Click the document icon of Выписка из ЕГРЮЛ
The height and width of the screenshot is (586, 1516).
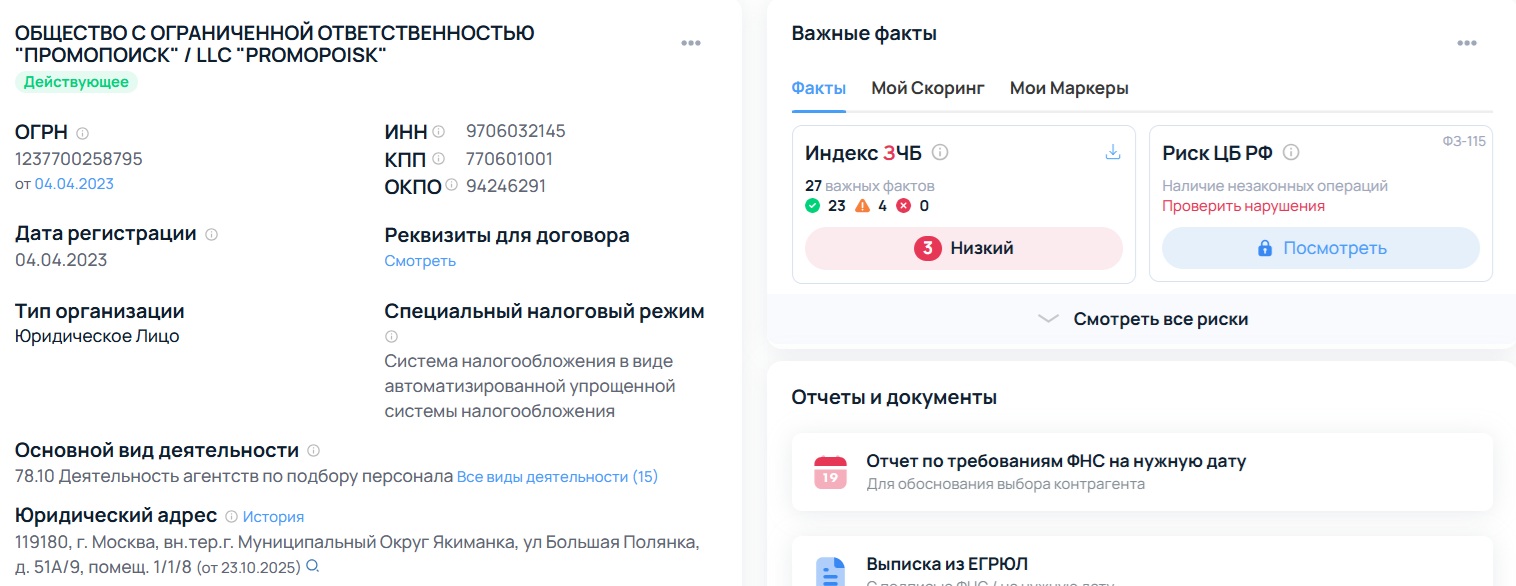[830, 571]
